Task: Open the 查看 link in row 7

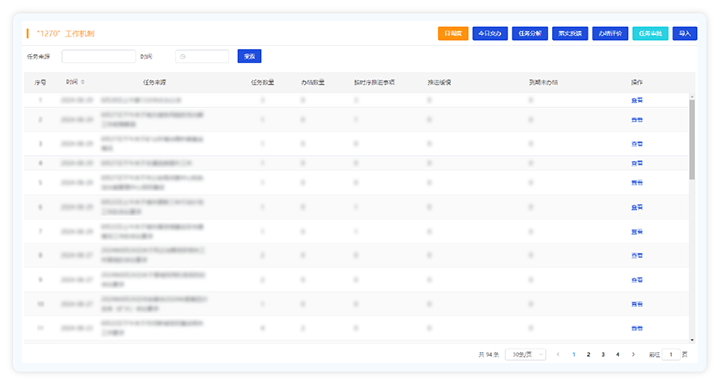Action: (x=637, y=232)
